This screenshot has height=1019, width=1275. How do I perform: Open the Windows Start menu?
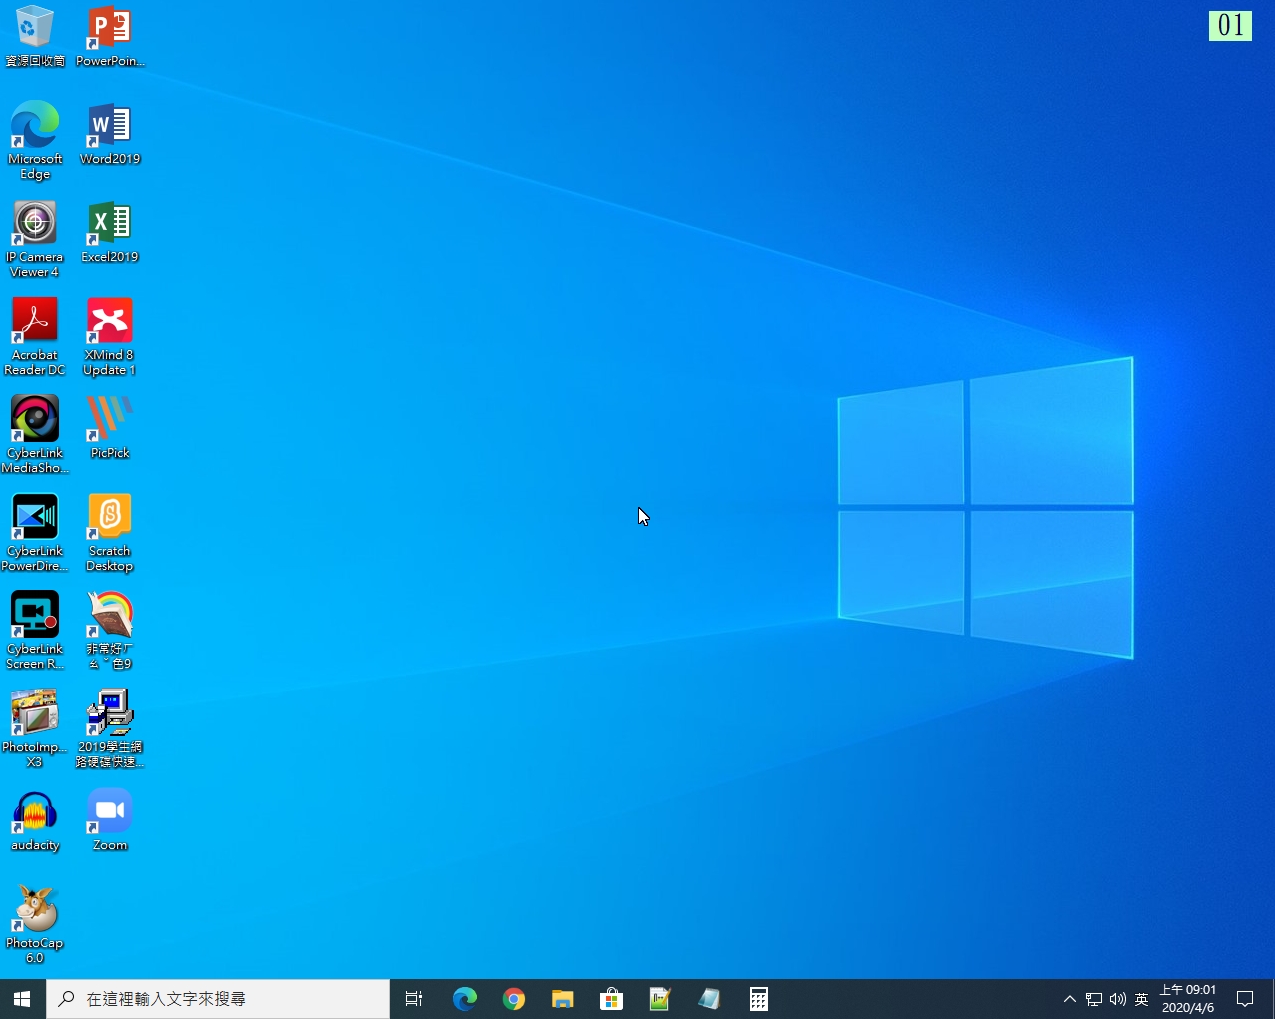tap(22, 999)
